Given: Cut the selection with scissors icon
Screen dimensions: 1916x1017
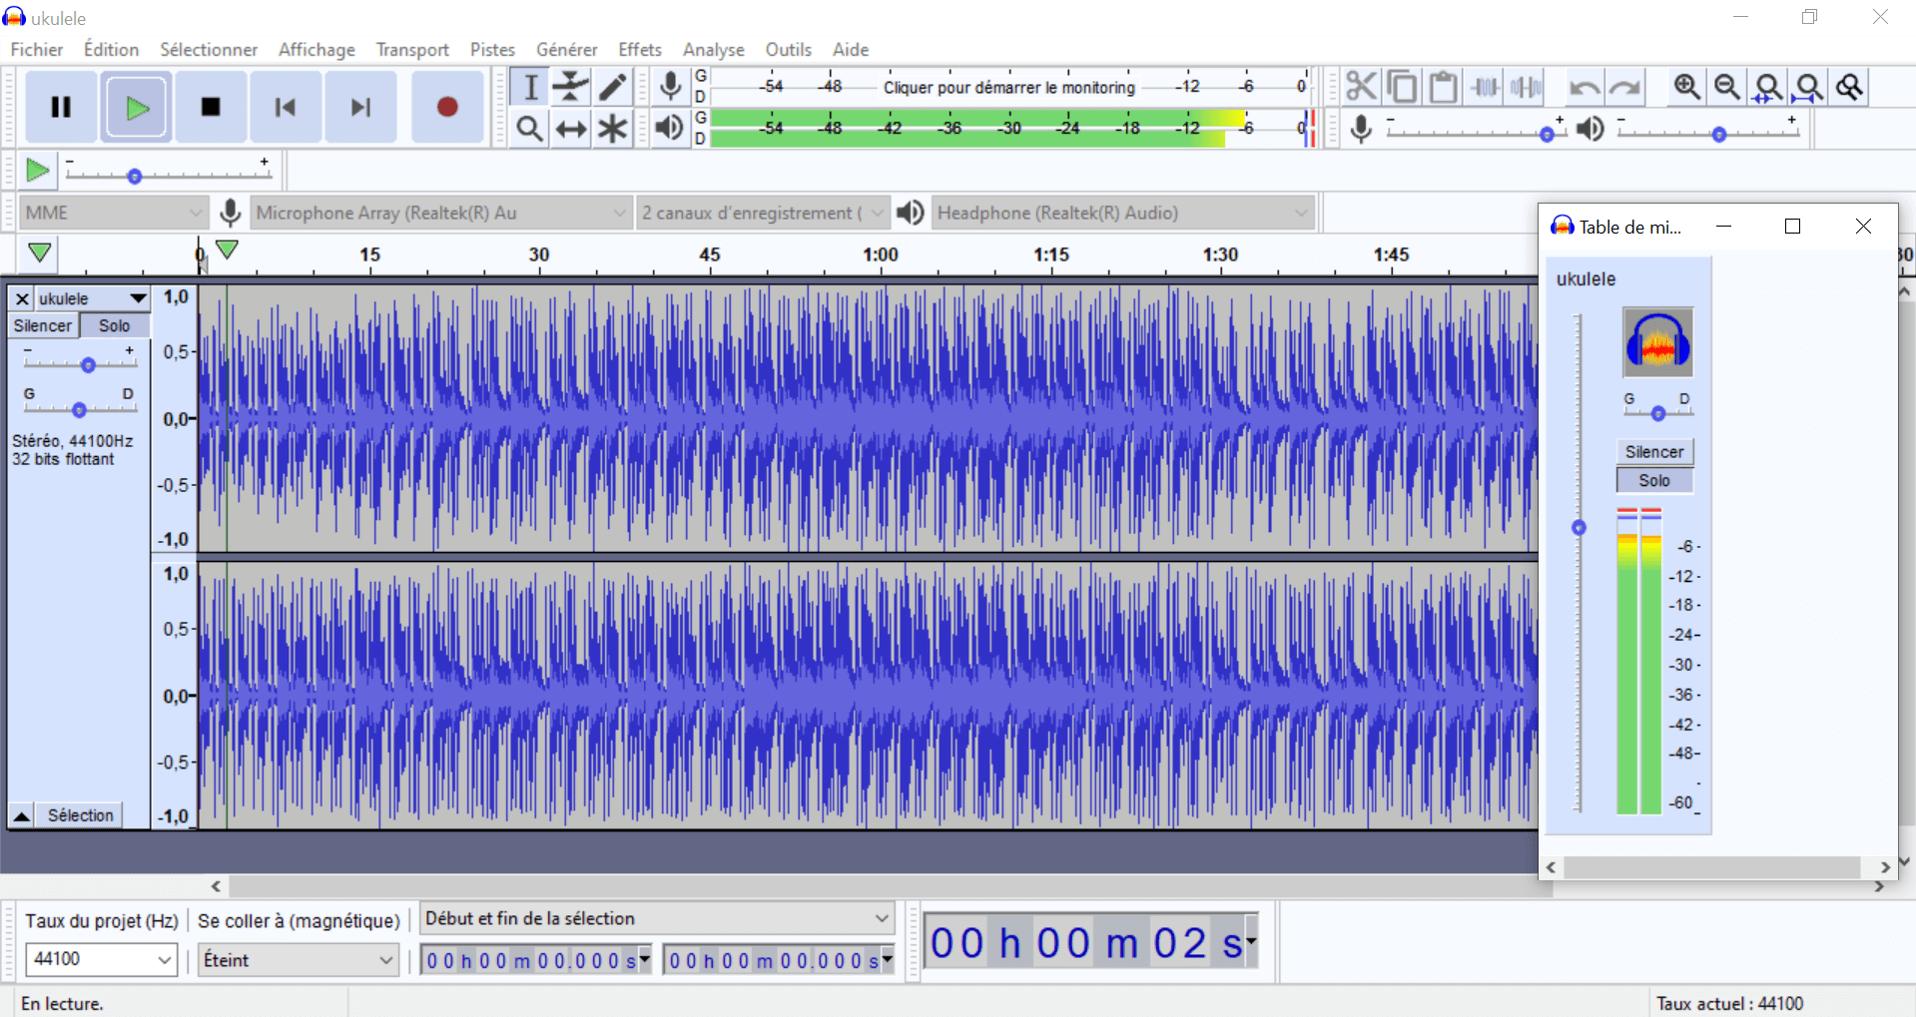Looking at the screenshot, I should point(1362,86).
